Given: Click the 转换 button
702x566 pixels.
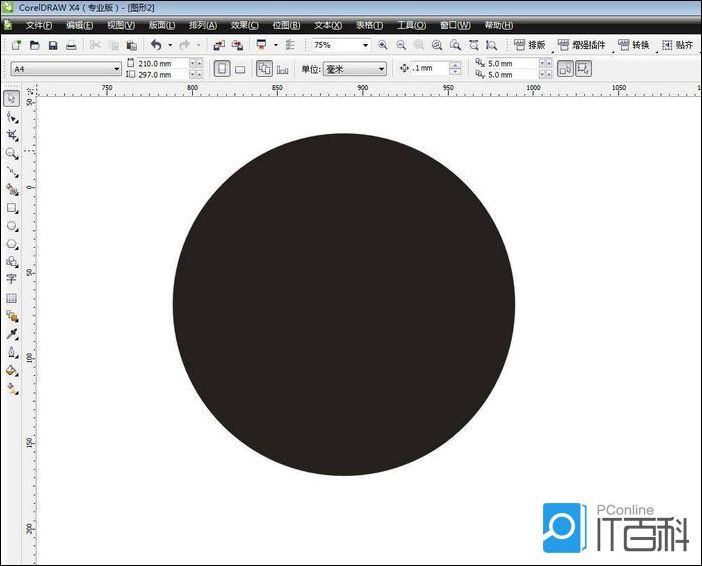Looking at the screenshot, I should [634, 46].
